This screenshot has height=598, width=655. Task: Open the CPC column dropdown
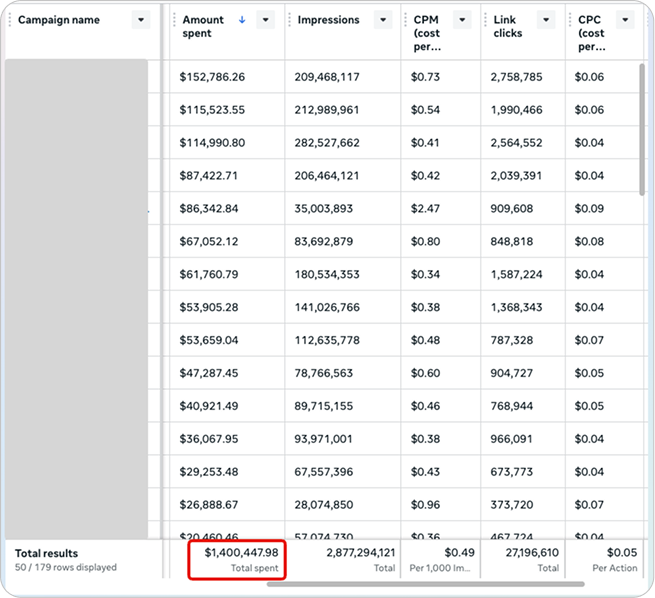coord(625,20)
